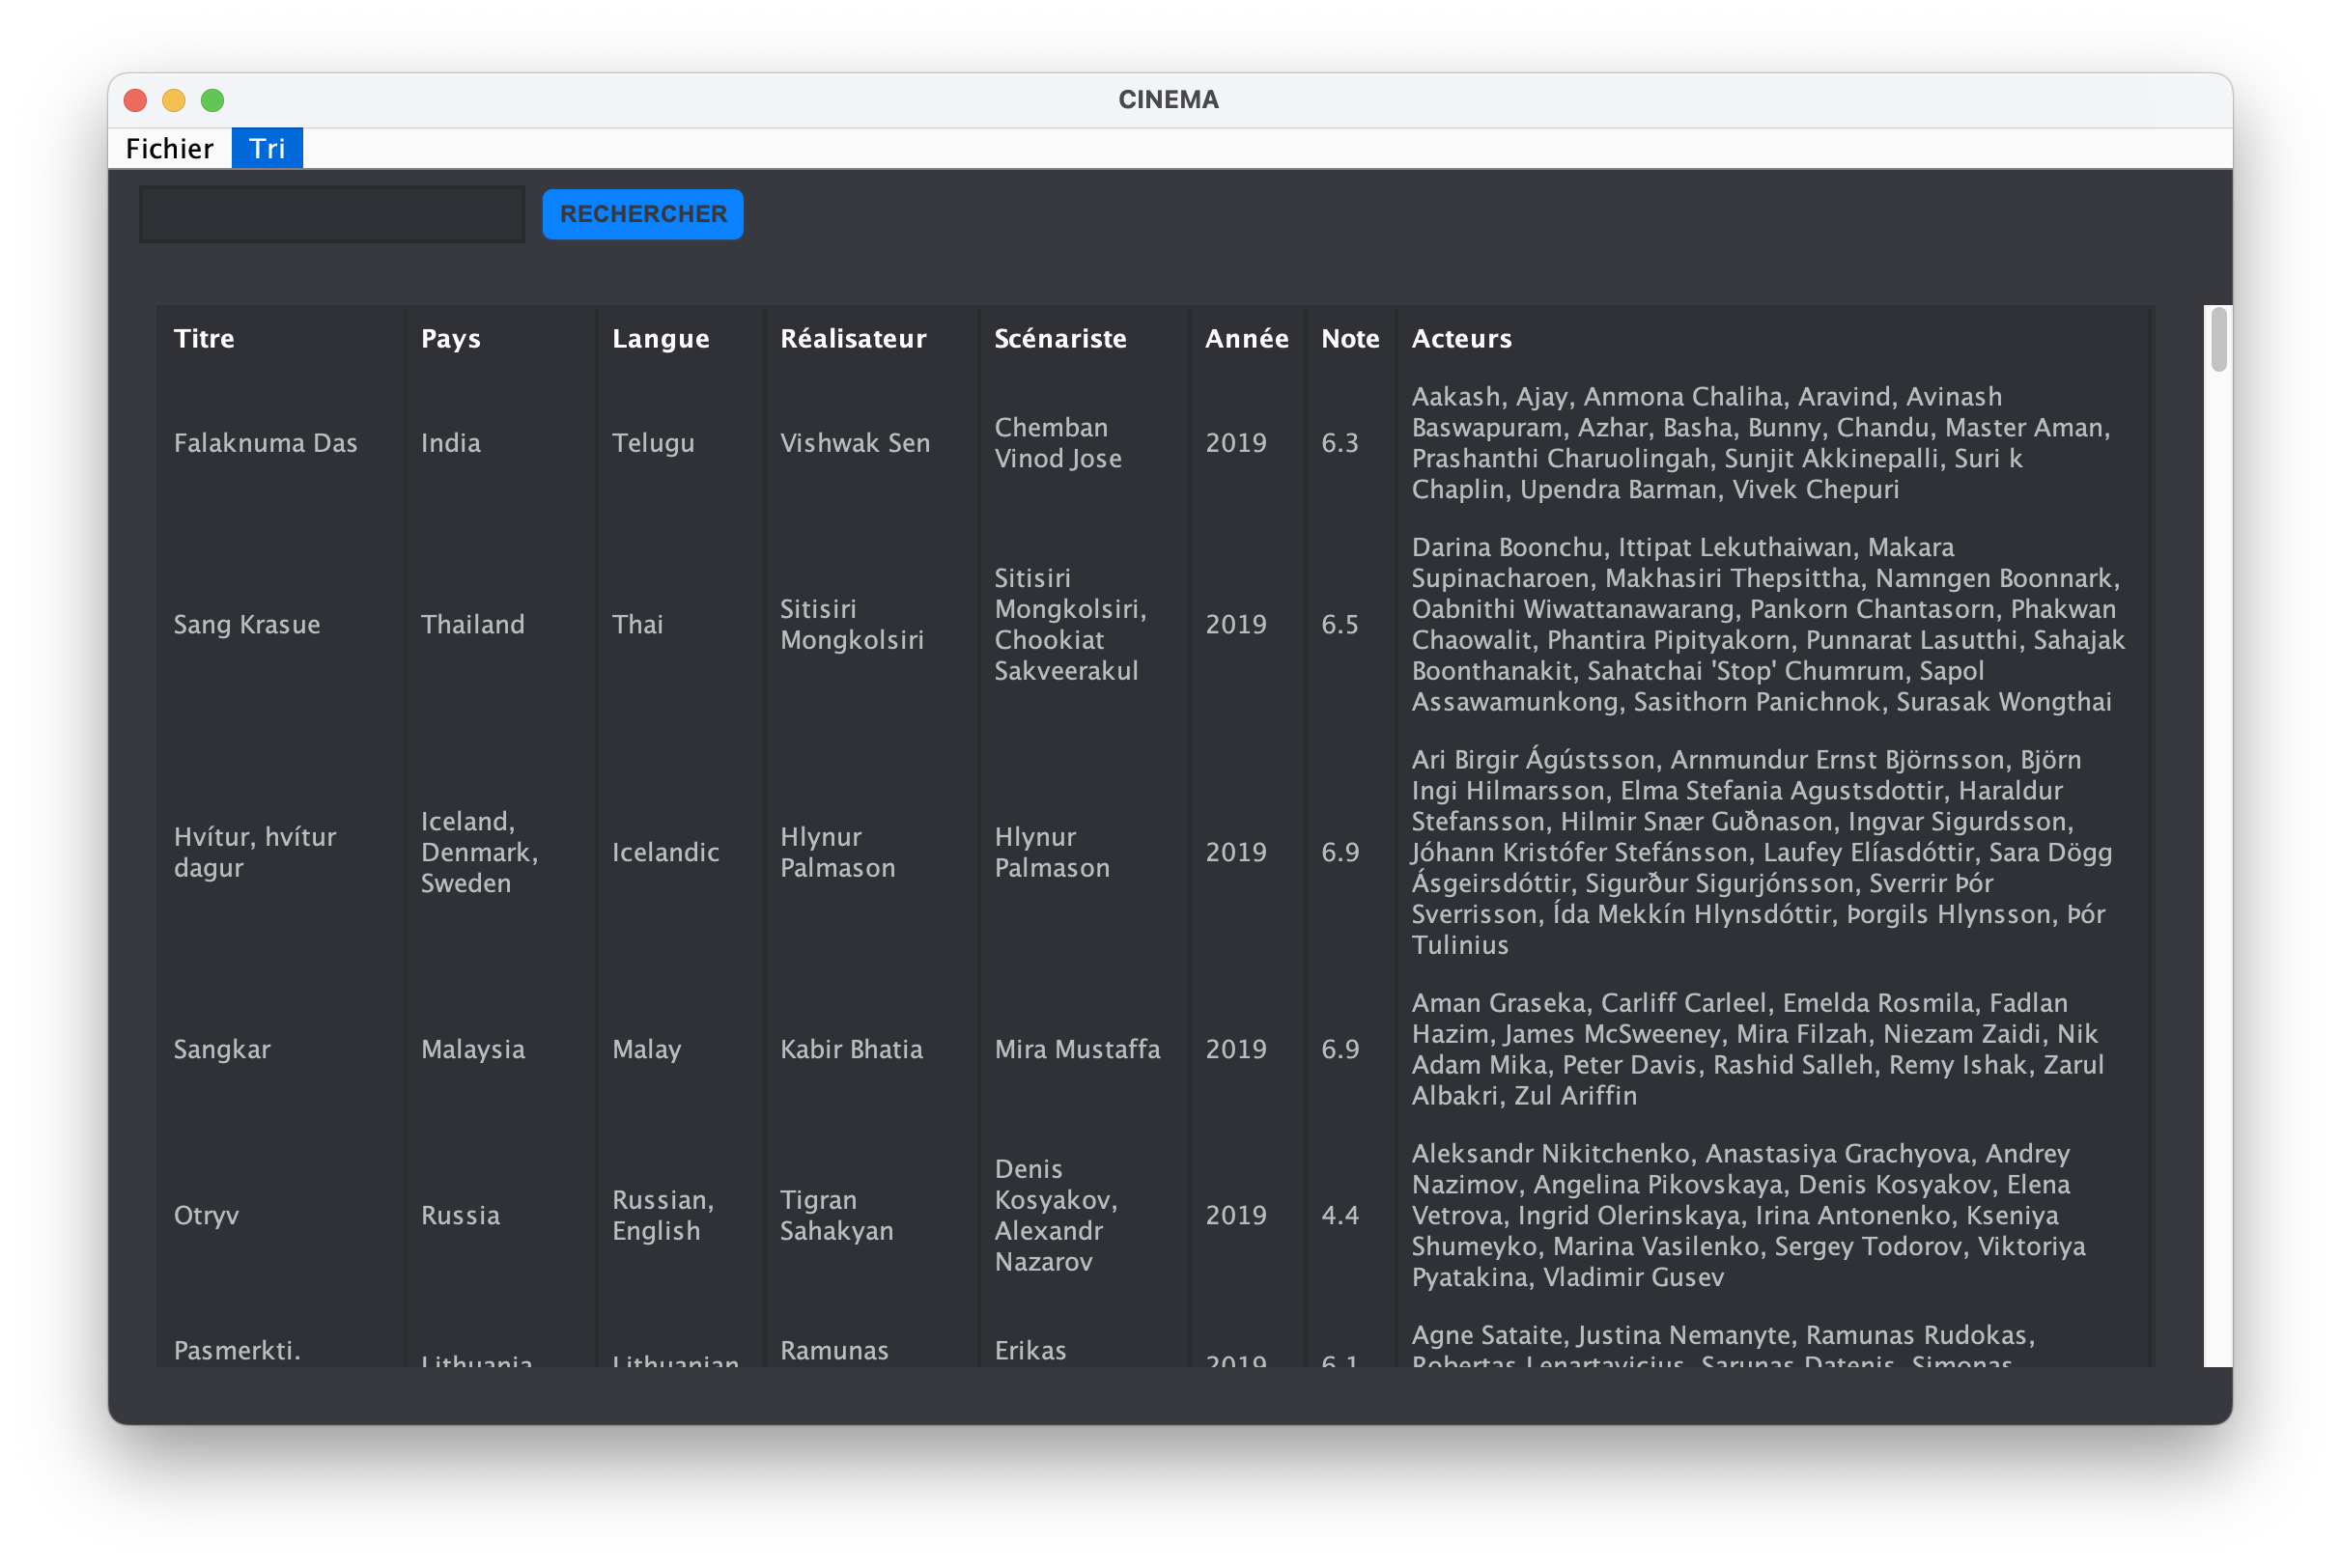Click the actors cell starting with Ari Birgir
2341x1568 pixels.
[1761, 852]
